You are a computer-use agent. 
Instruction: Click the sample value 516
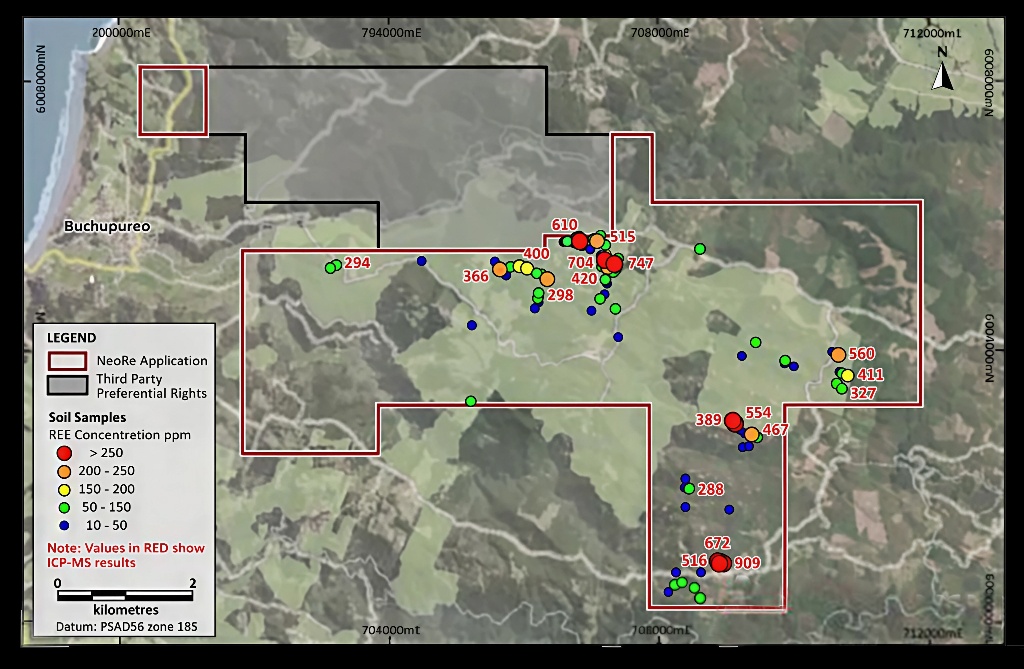[694, 561]
